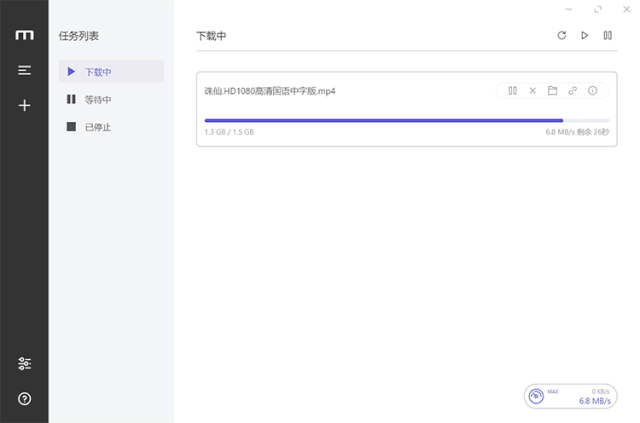Open the help question mark icon
Screen dimensions: 640x423
click(x=24, y=399)
